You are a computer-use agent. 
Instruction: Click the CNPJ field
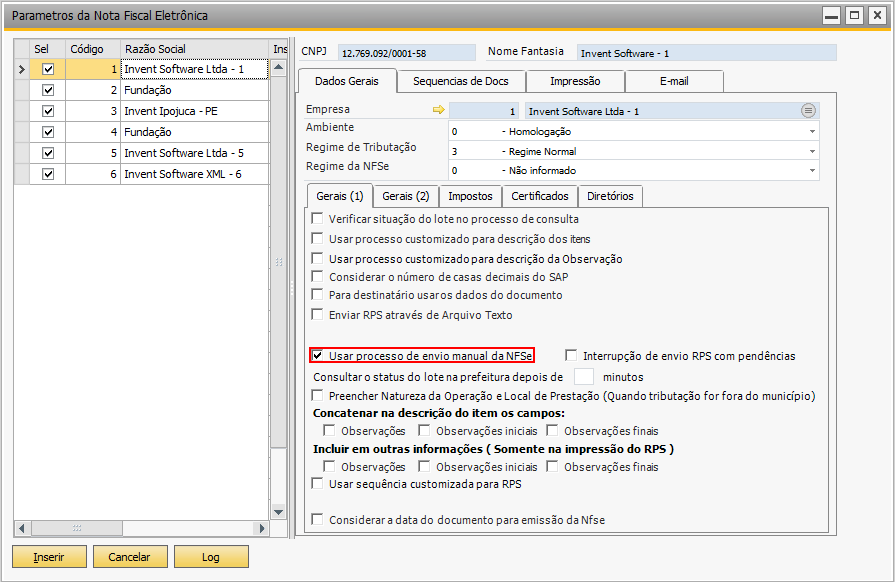pyautogui.click(x=406, y=53)
